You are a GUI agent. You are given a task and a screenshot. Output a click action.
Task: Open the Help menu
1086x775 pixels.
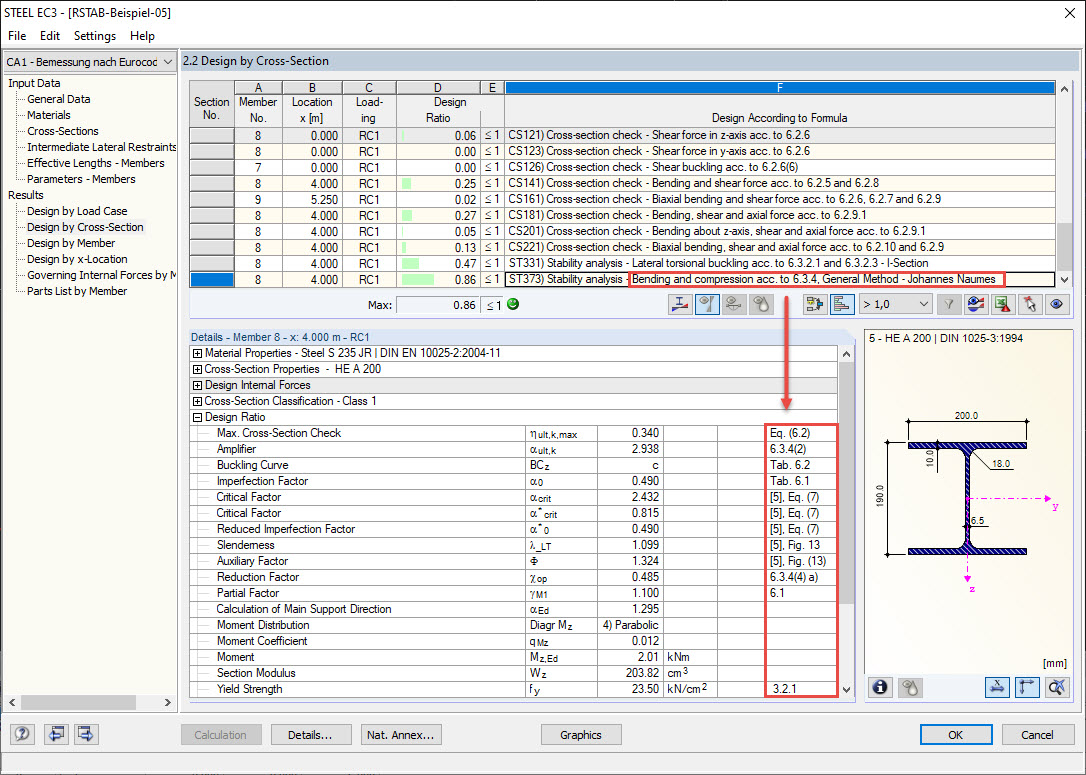point(142,36)
